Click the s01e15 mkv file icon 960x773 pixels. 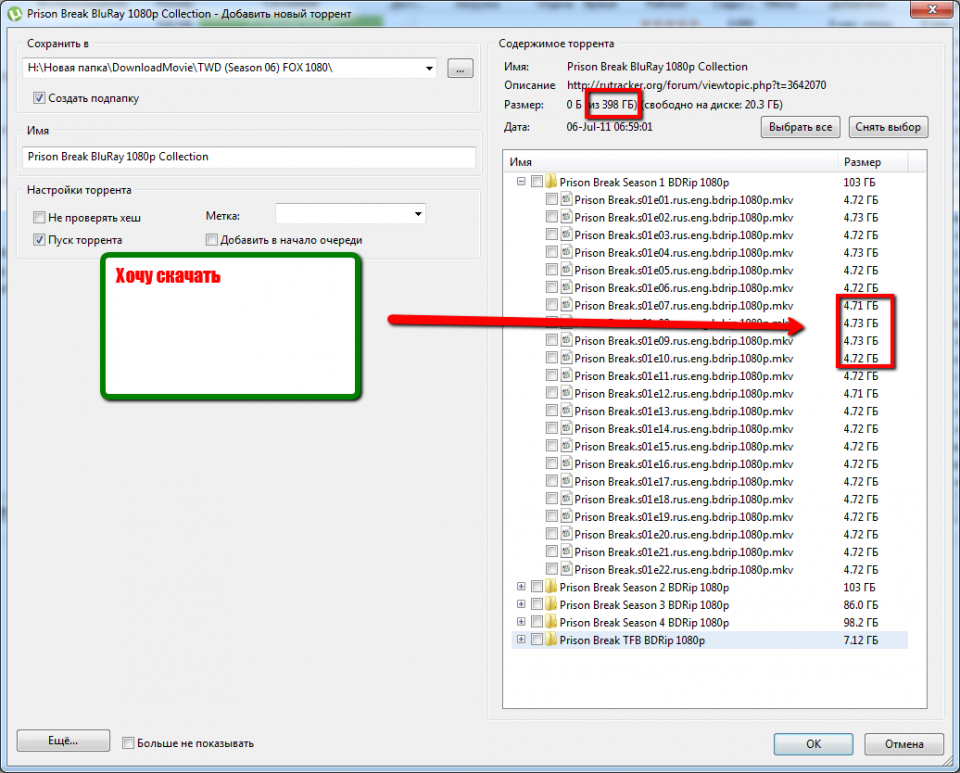[x=567, y=446]
